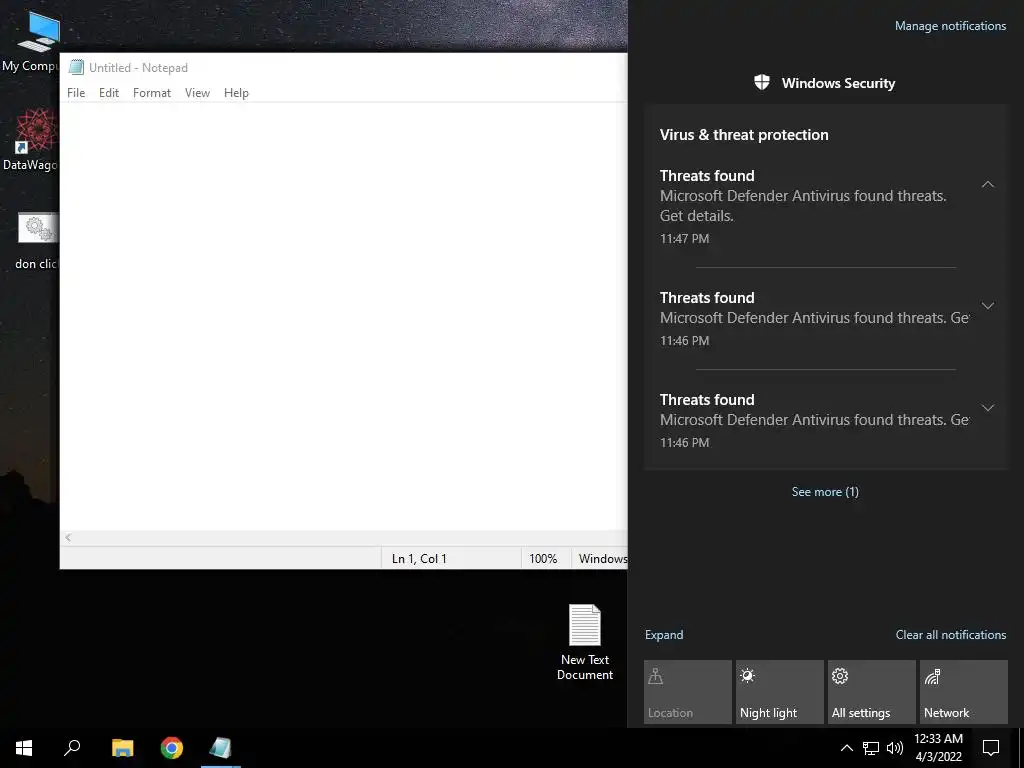1024x768 pixels.
Task: Open the Windows Start menu
Action: (x=24, y=748)
